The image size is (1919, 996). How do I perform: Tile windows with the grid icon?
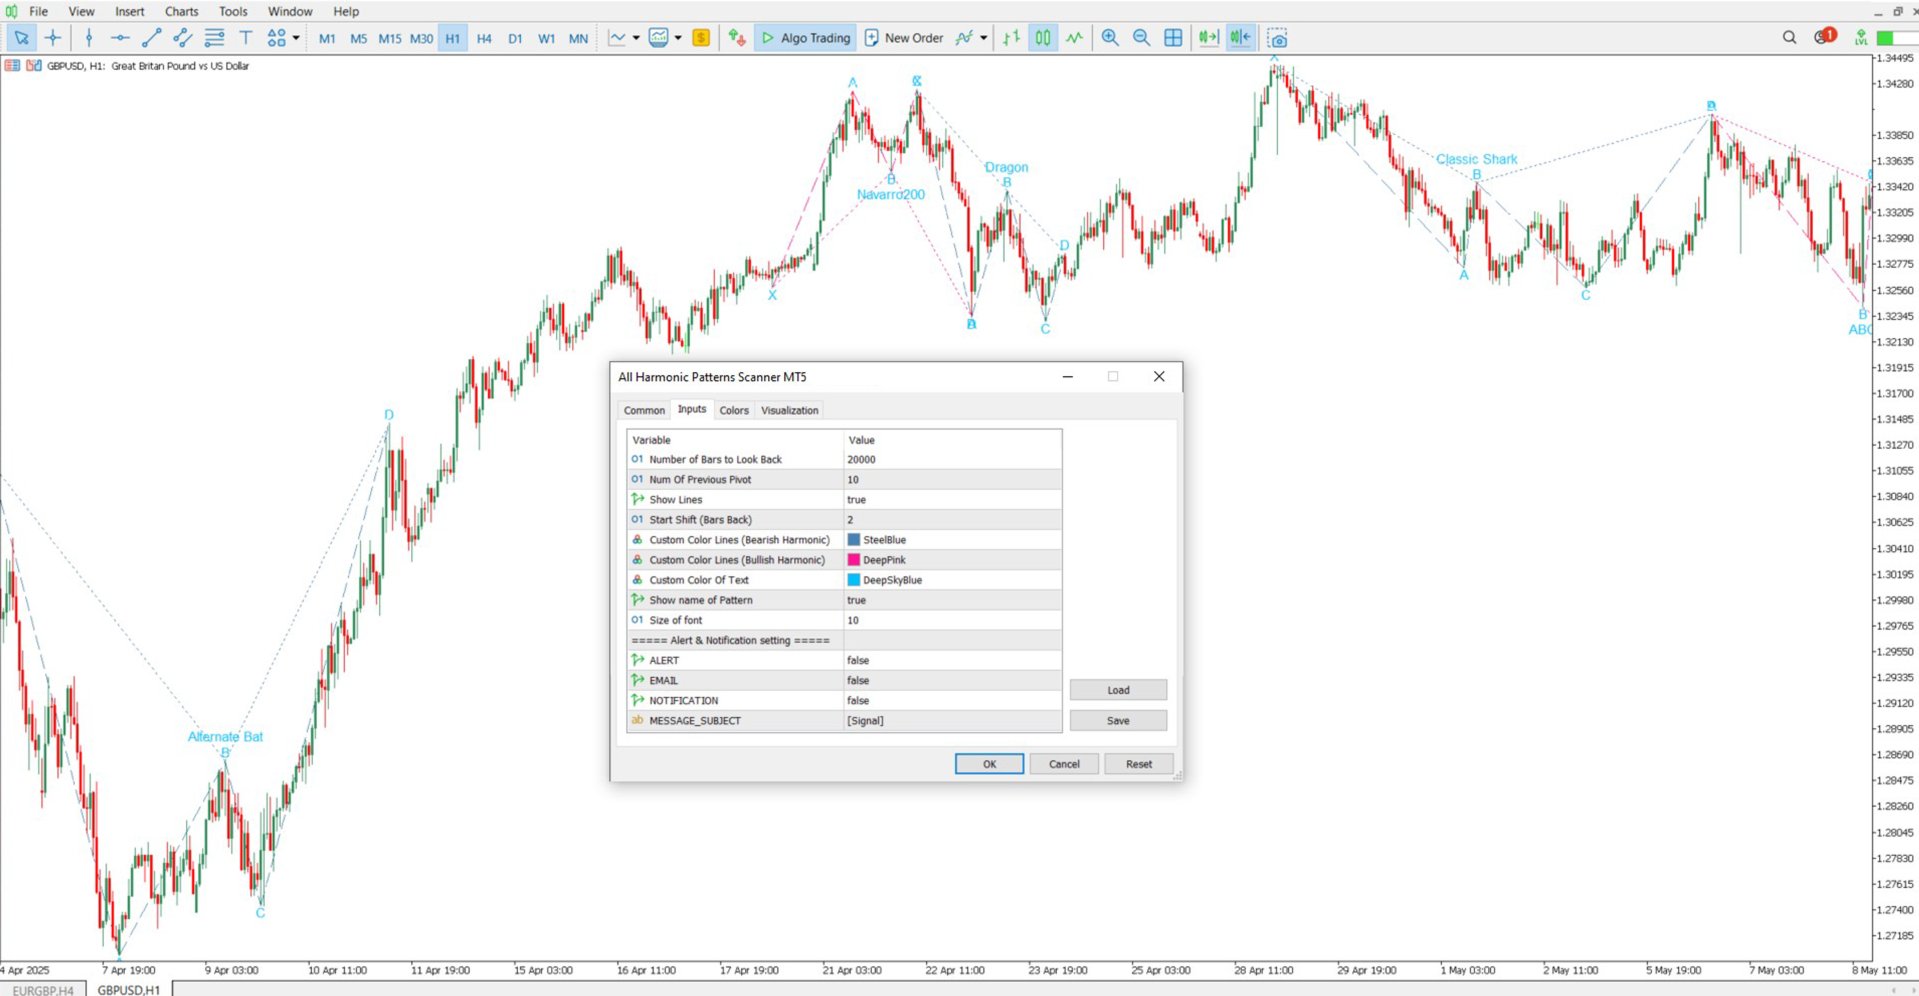pos(1173,38)
